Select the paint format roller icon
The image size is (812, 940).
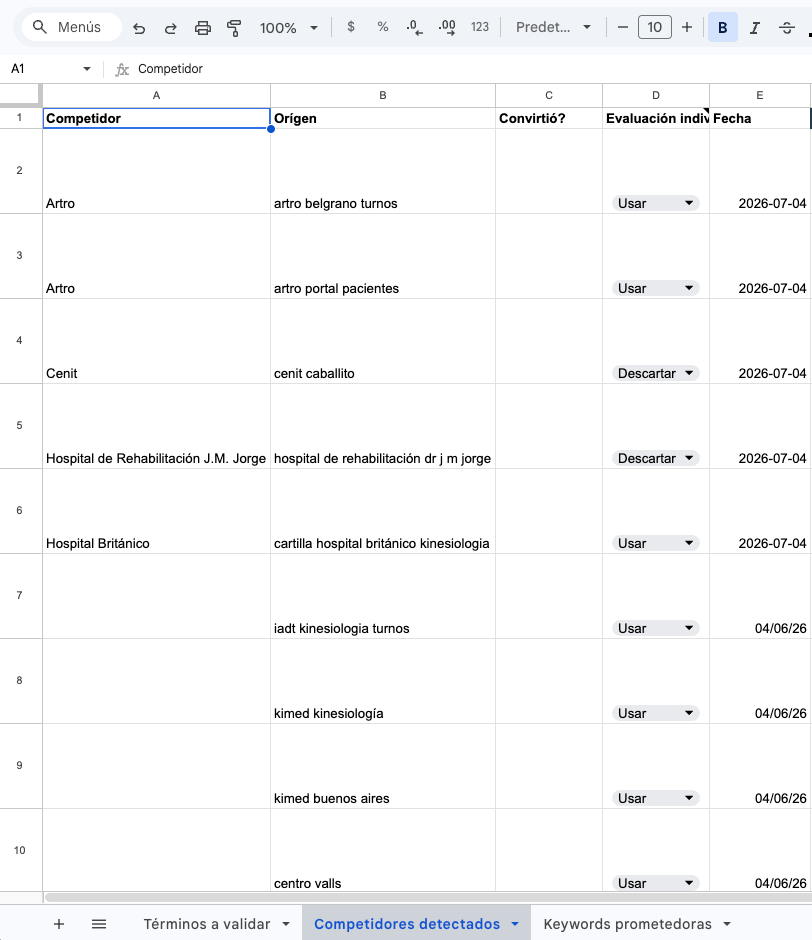(x=234, y=28)
